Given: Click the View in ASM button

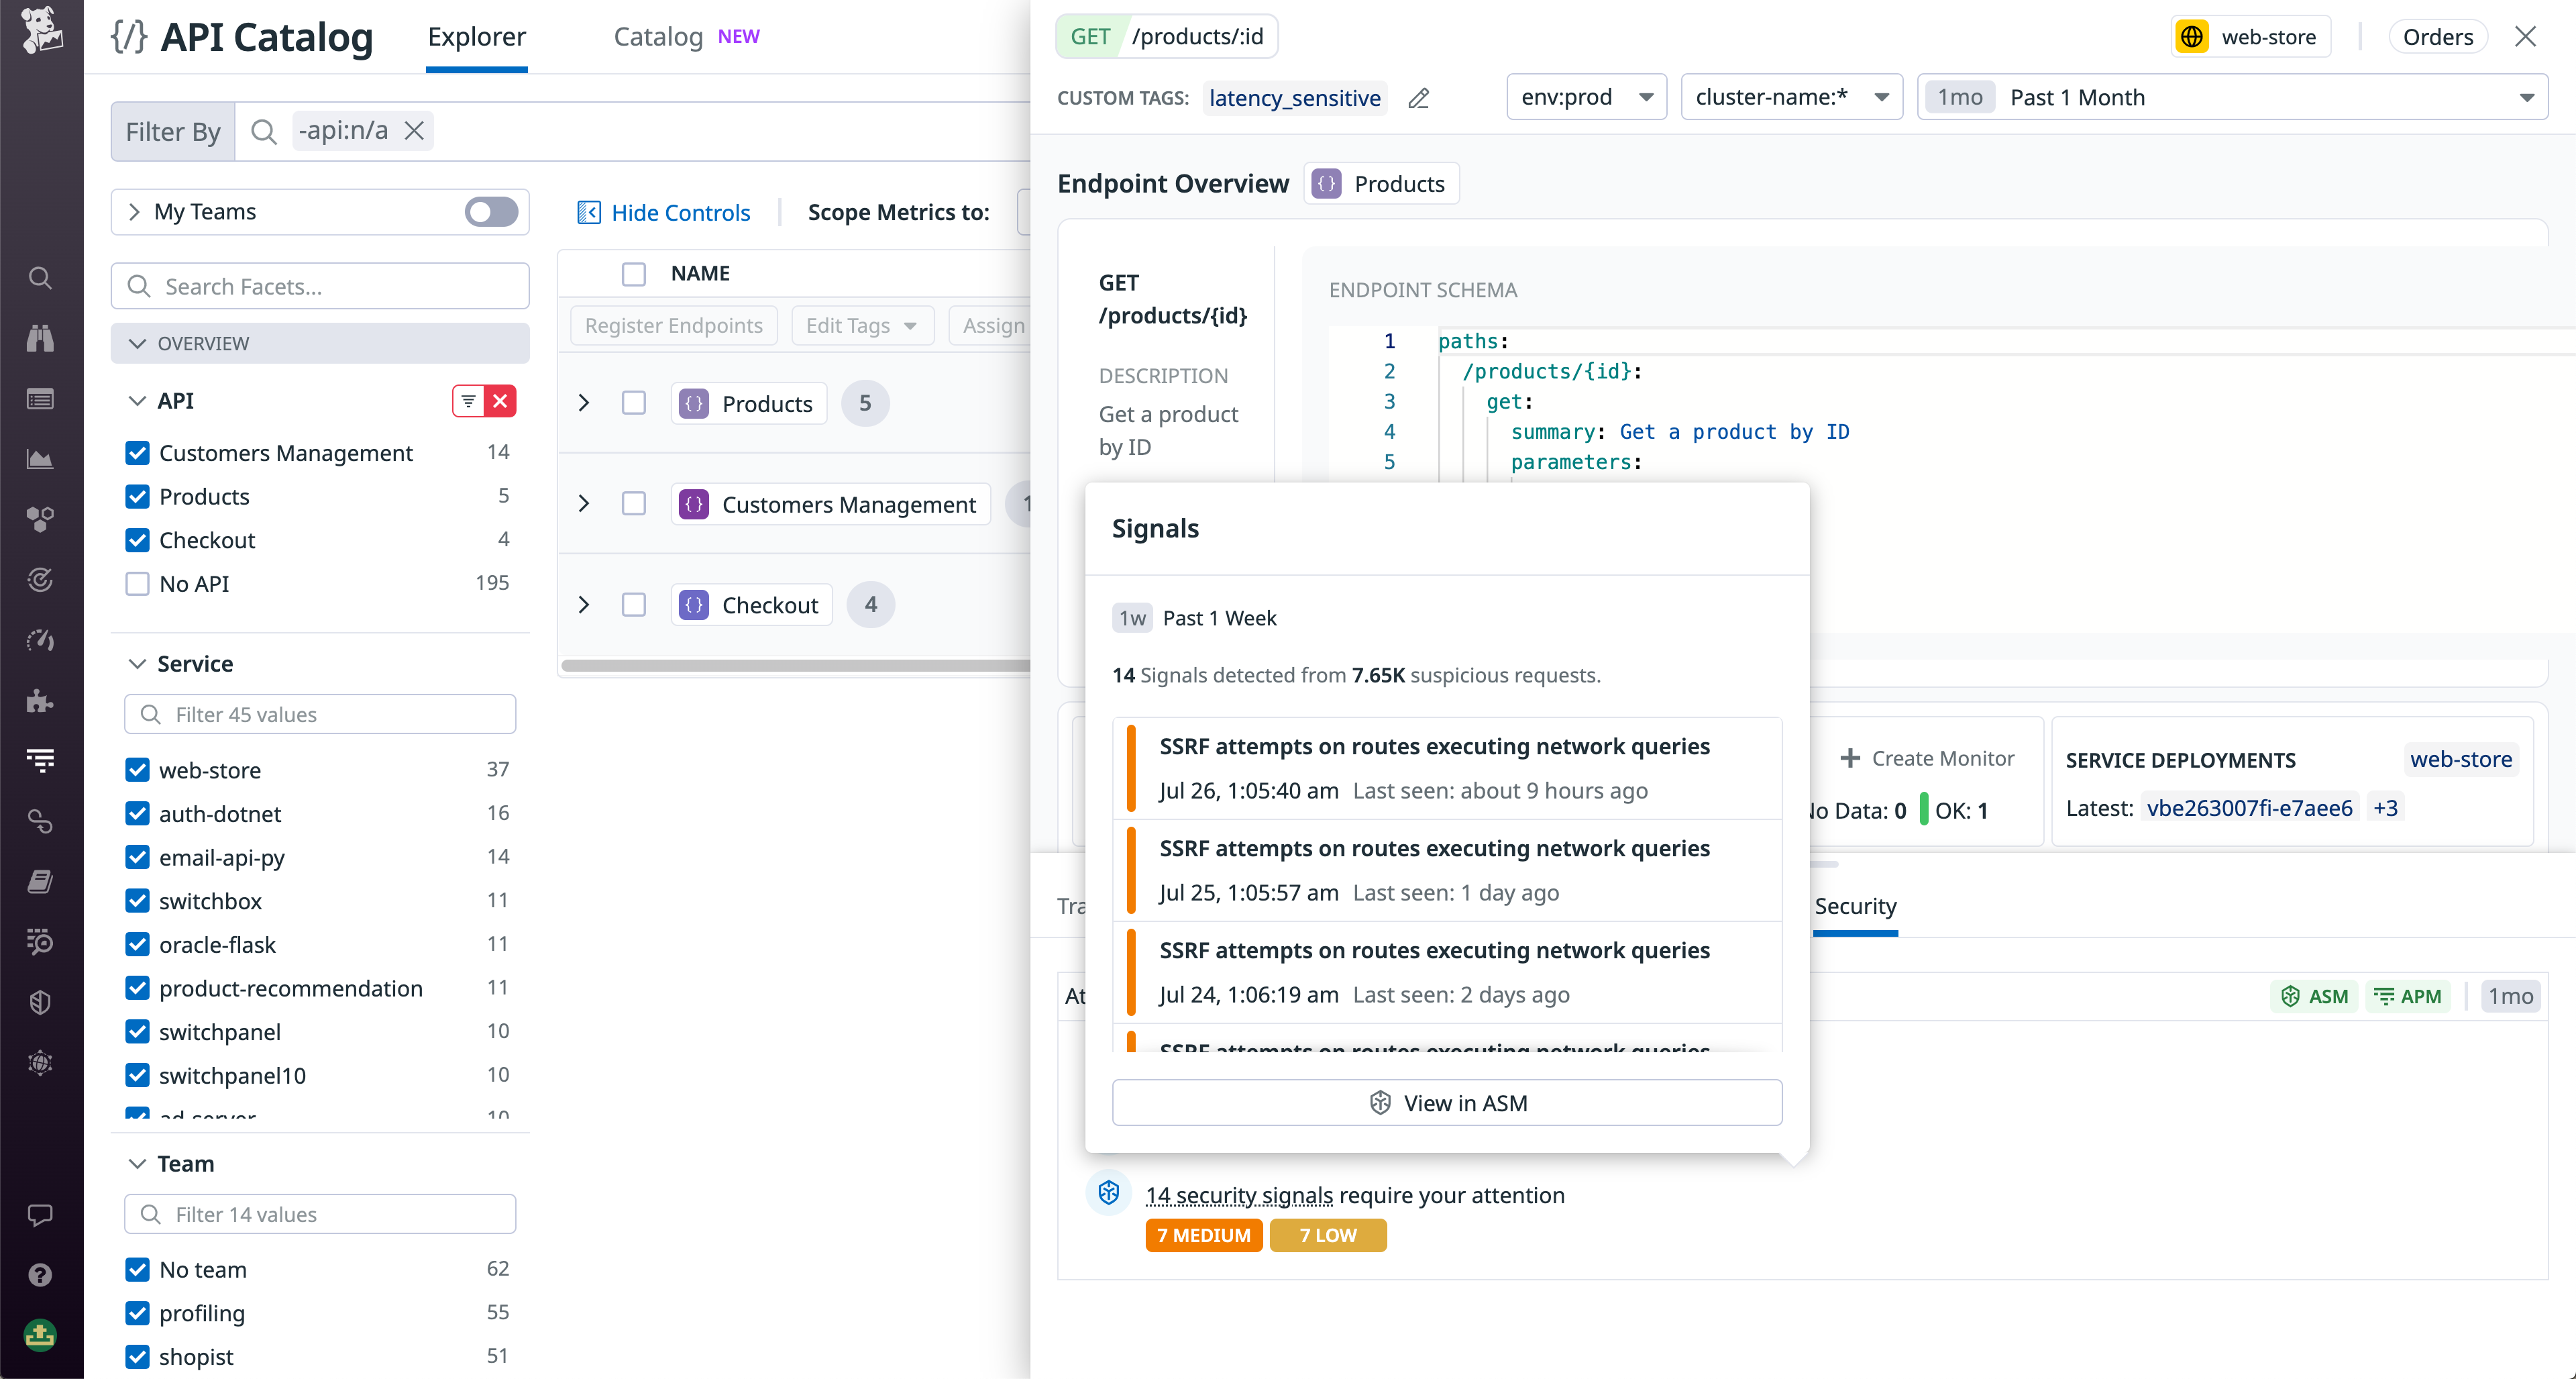Looking at the screenshot, I should point(1447,1102).
